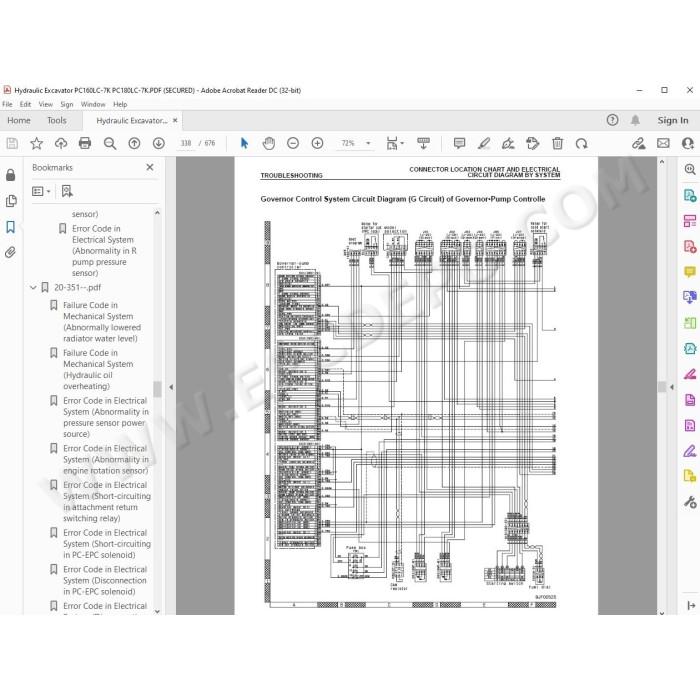Click the cloud upload icon

[61, 143]
